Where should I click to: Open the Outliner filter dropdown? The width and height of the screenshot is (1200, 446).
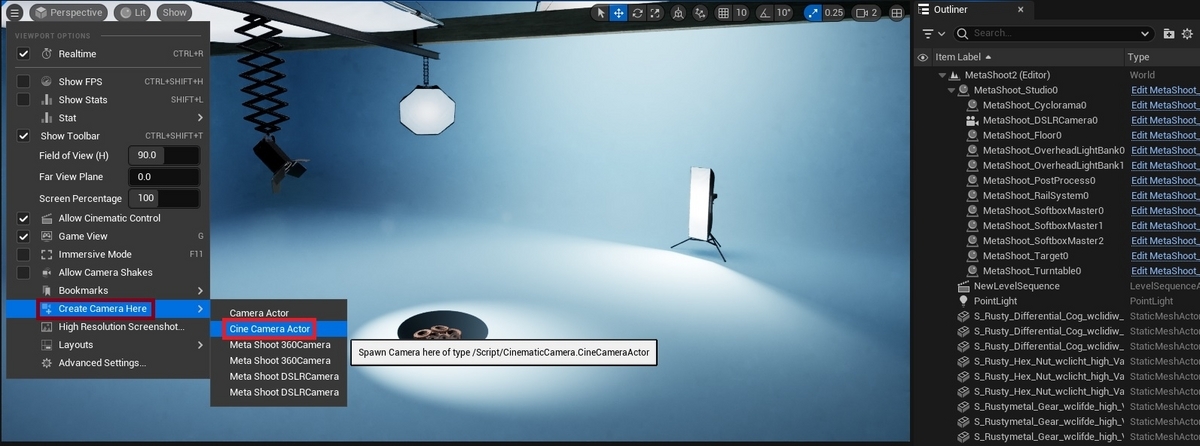(x=932, y=33)
